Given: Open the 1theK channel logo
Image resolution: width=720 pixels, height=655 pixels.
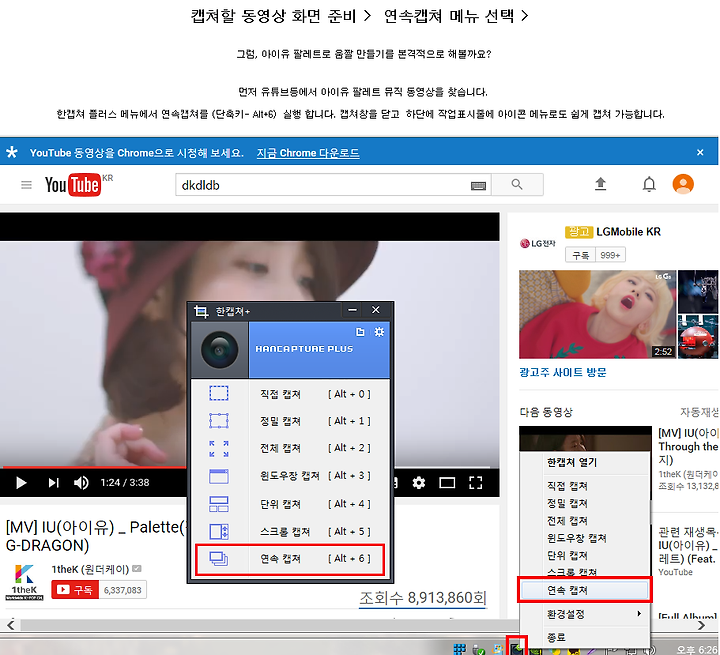Looking at the screenshot, I should (24, 582).
